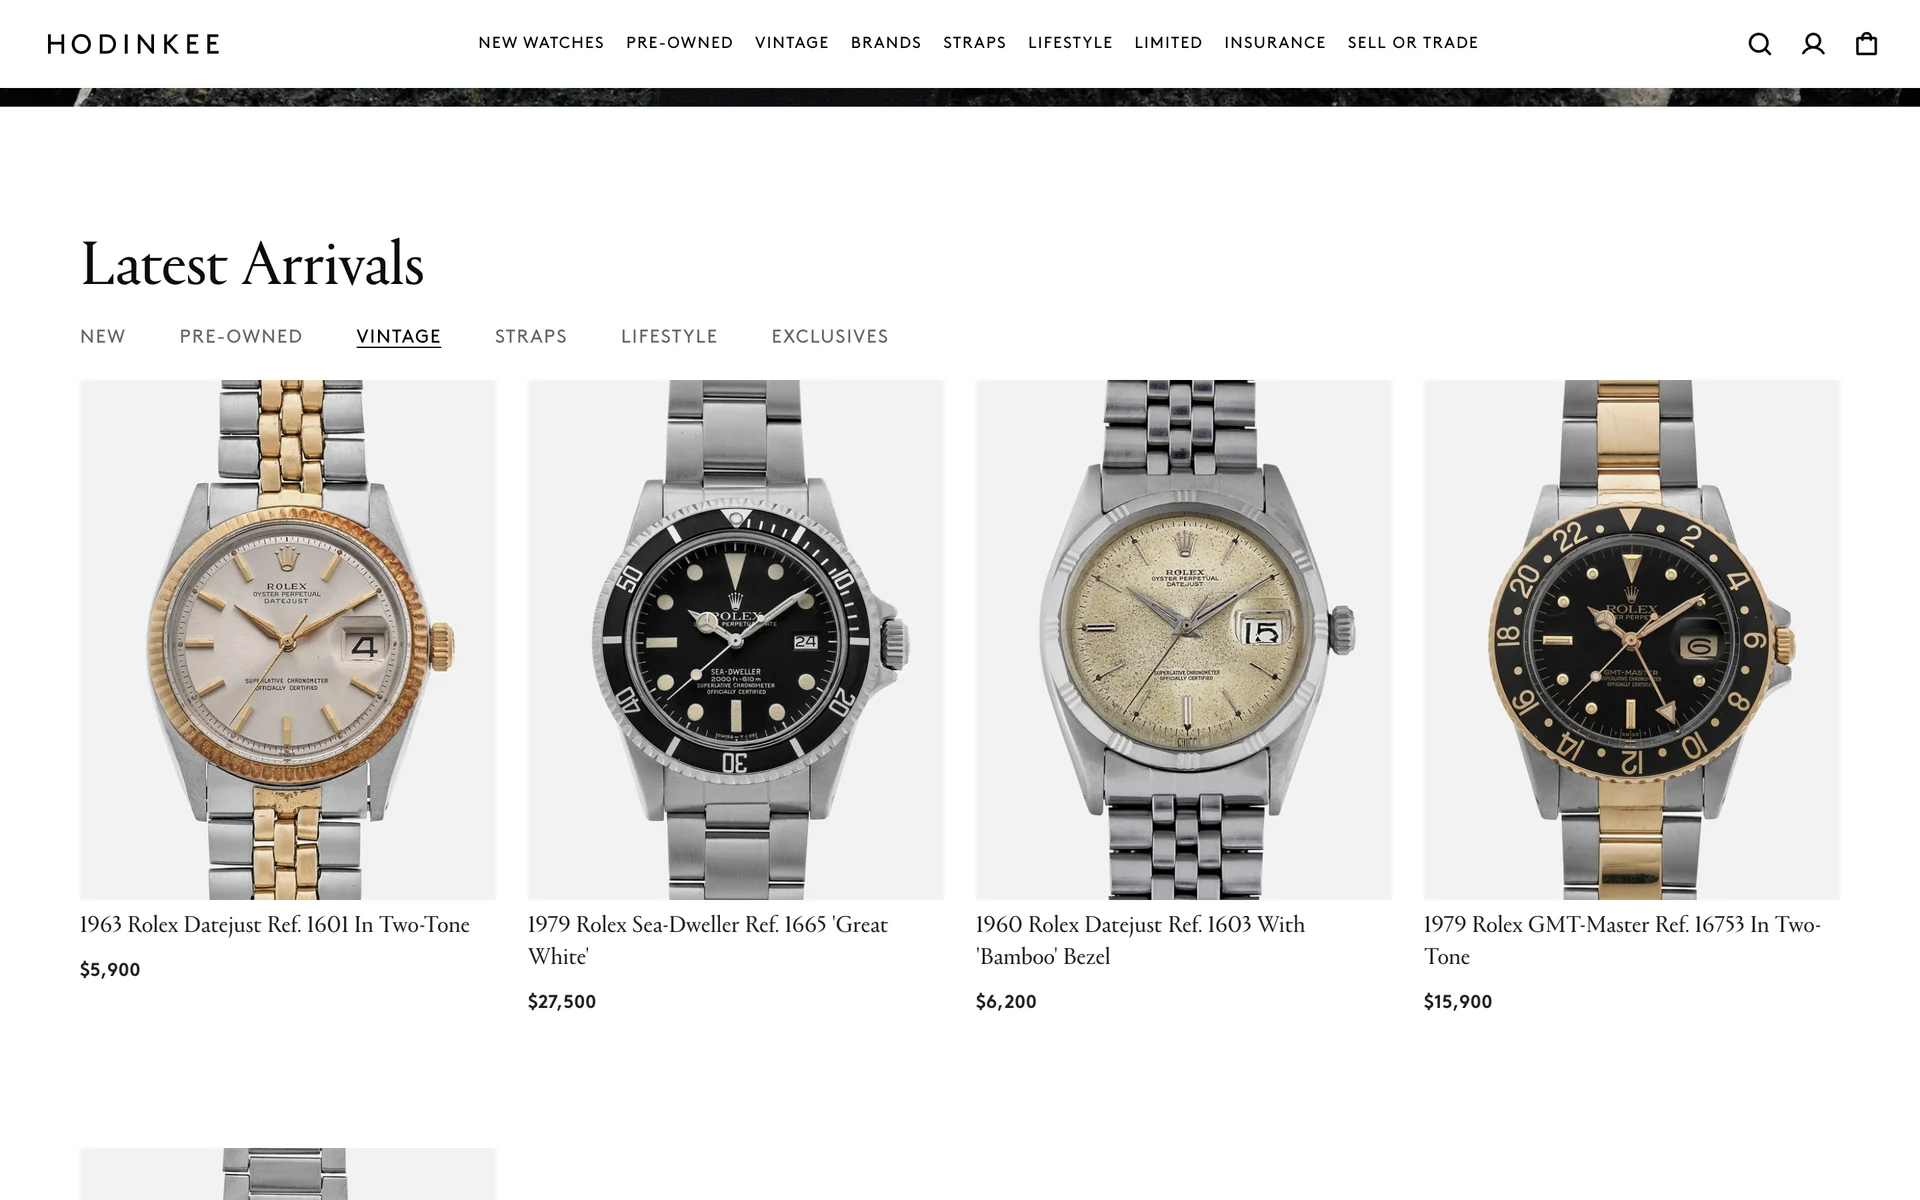Open 1979 Rolex GMT-Master Ref. 16753 title
Viewport: 1920px width, 1200px height.
pyautogui.click(x=1622, y=940)
